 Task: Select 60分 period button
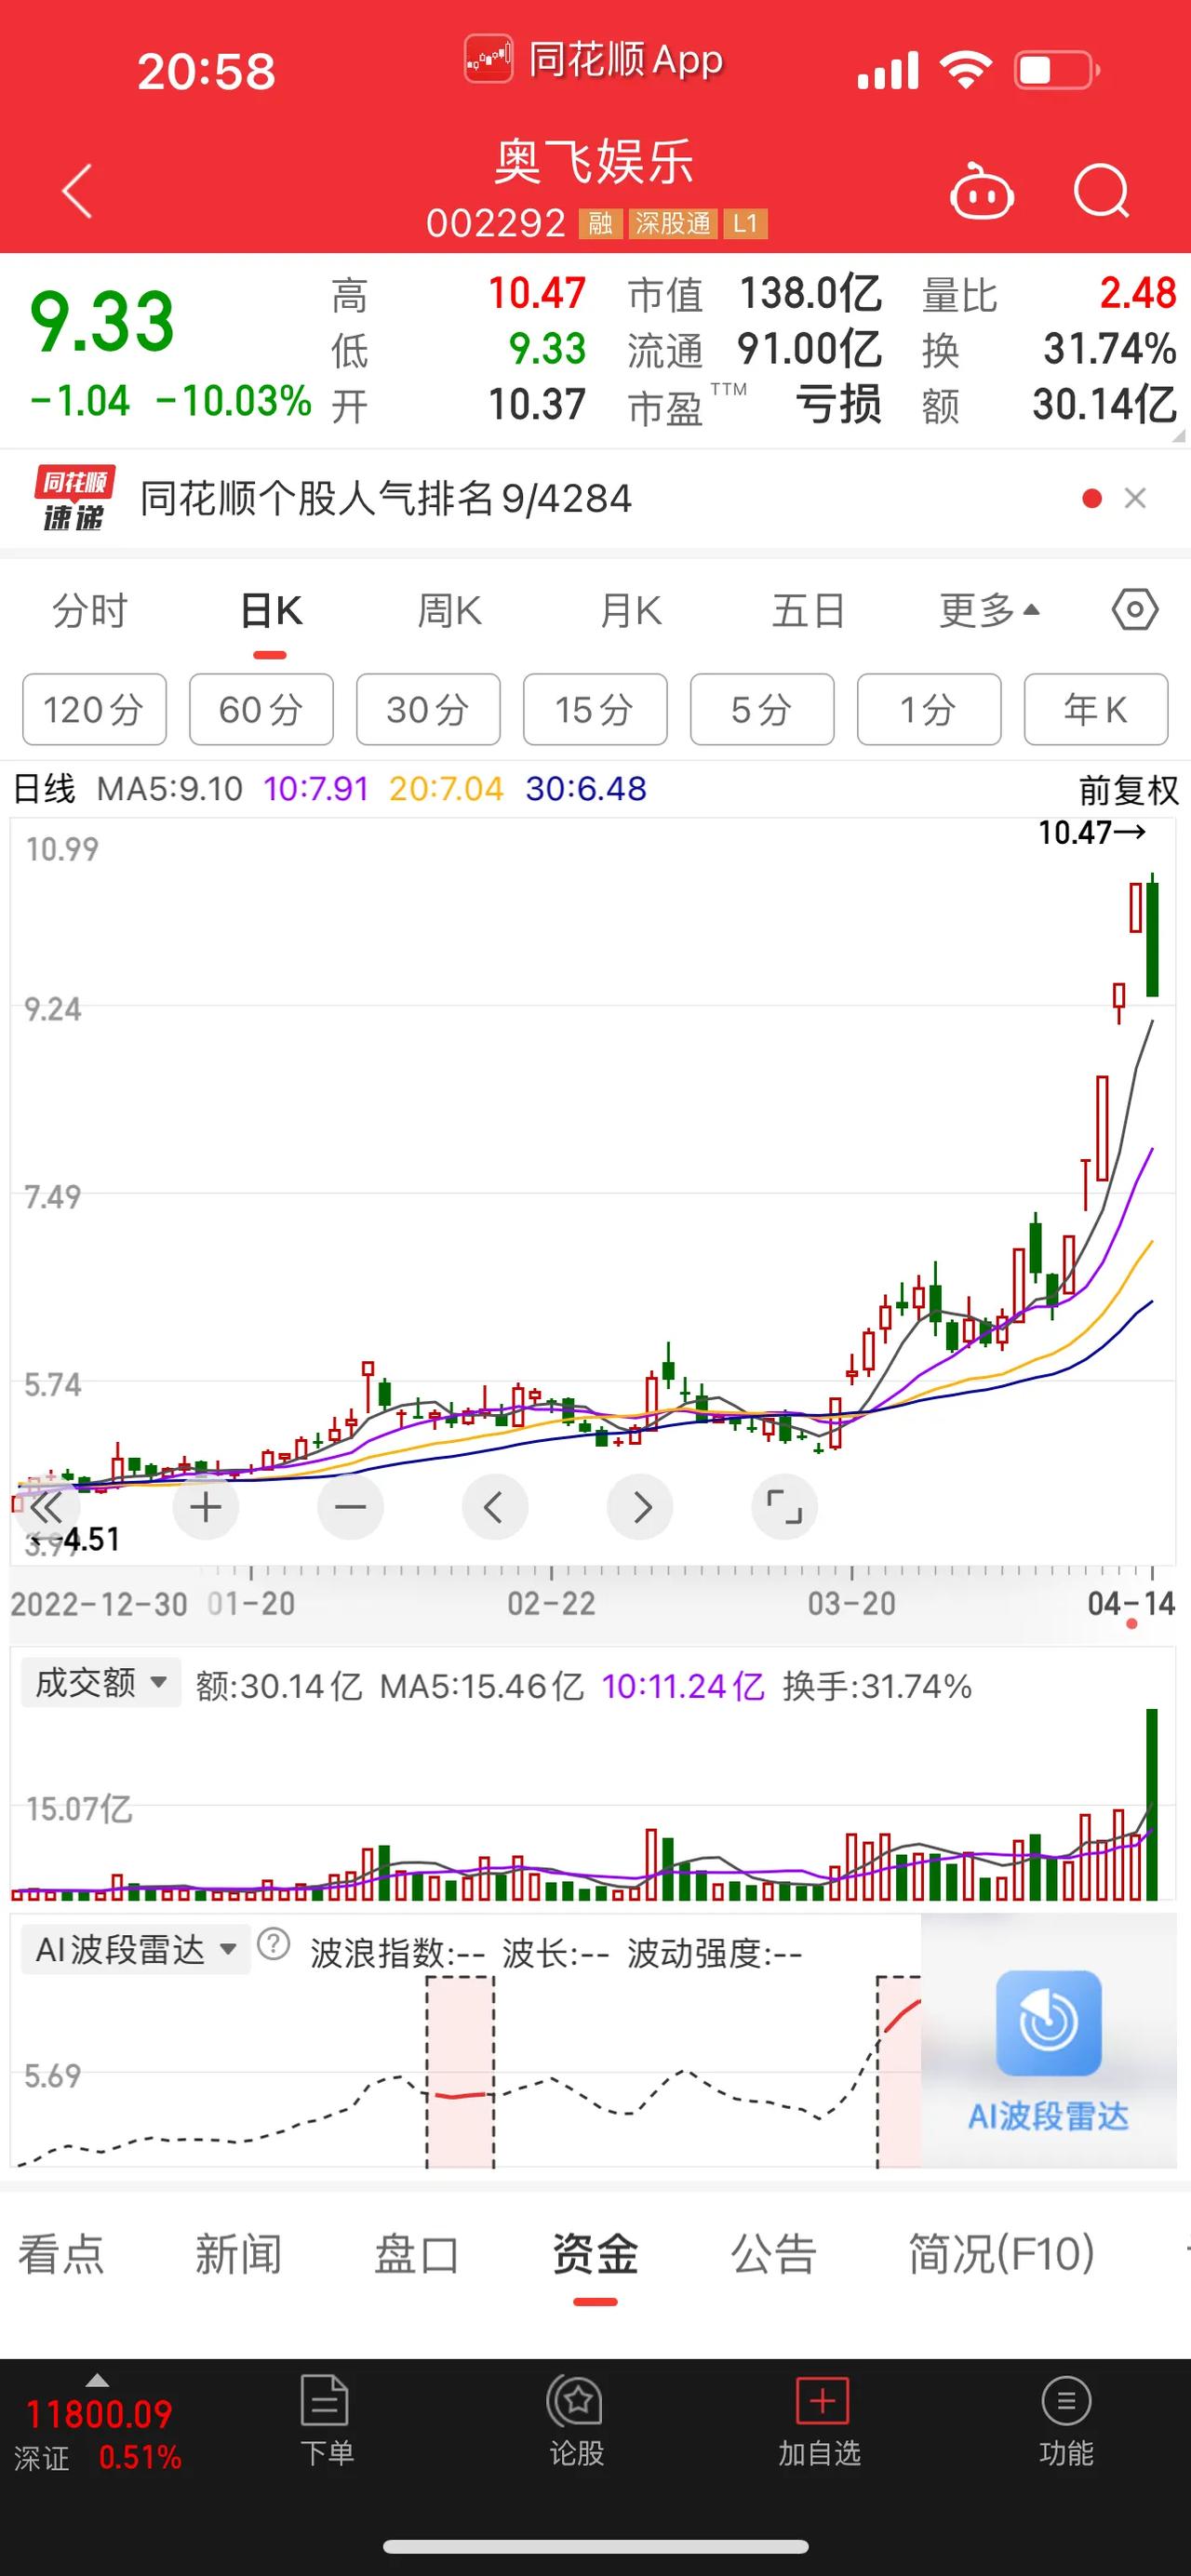pyautogui.click(x=261, y=709)
